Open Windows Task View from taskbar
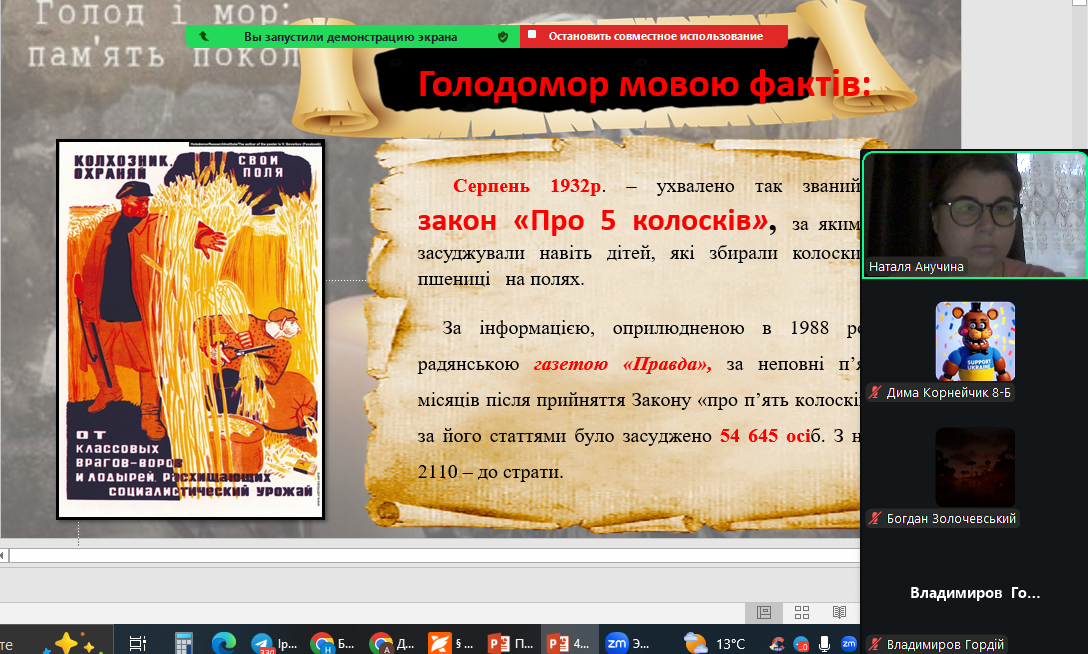 click(x=138, y=642)
